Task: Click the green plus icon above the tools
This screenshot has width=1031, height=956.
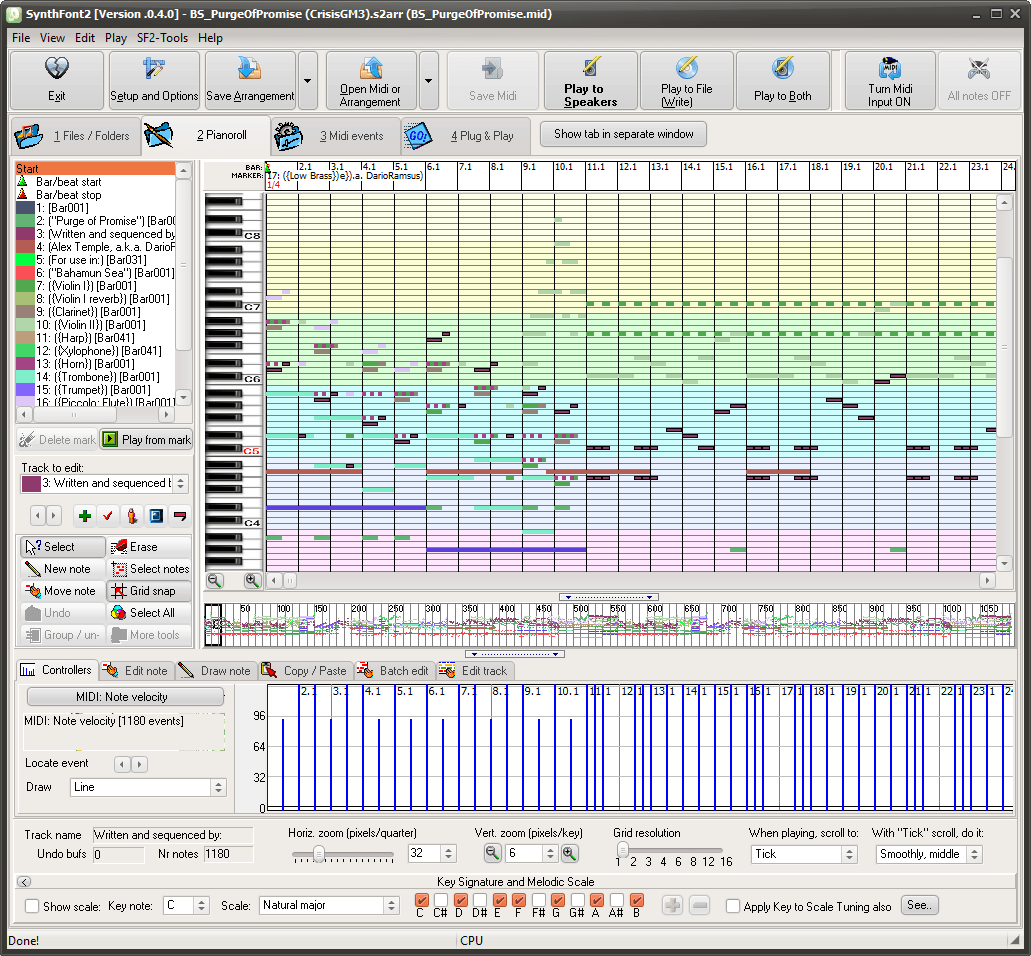Action: click(x=84, y=516)
